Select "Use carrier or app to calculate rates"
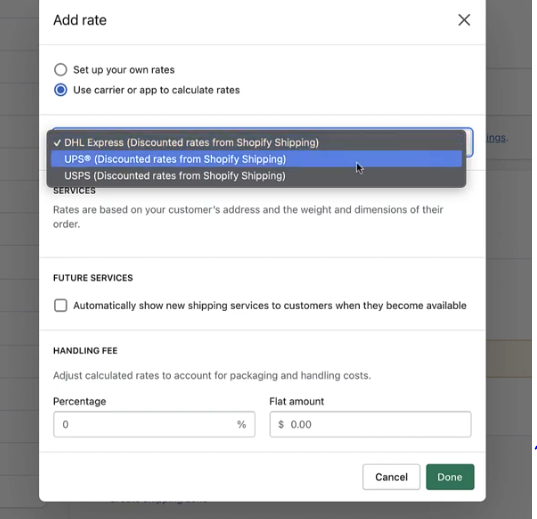 (x=61, y=90)
